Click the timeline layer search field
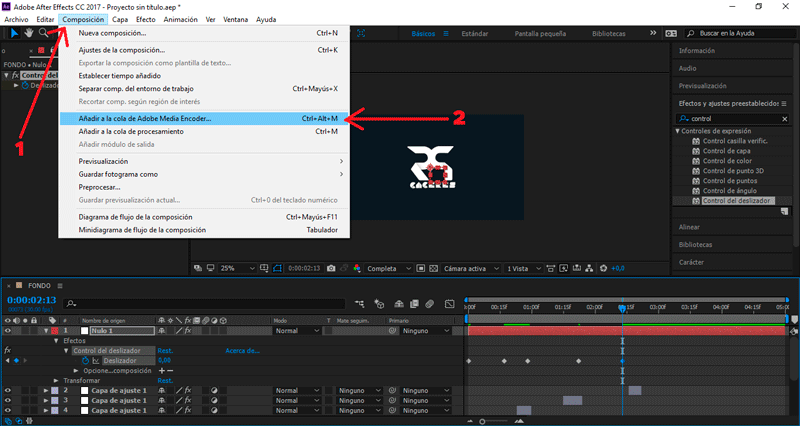This screenshot has width=800, height=426. [204, 304]
